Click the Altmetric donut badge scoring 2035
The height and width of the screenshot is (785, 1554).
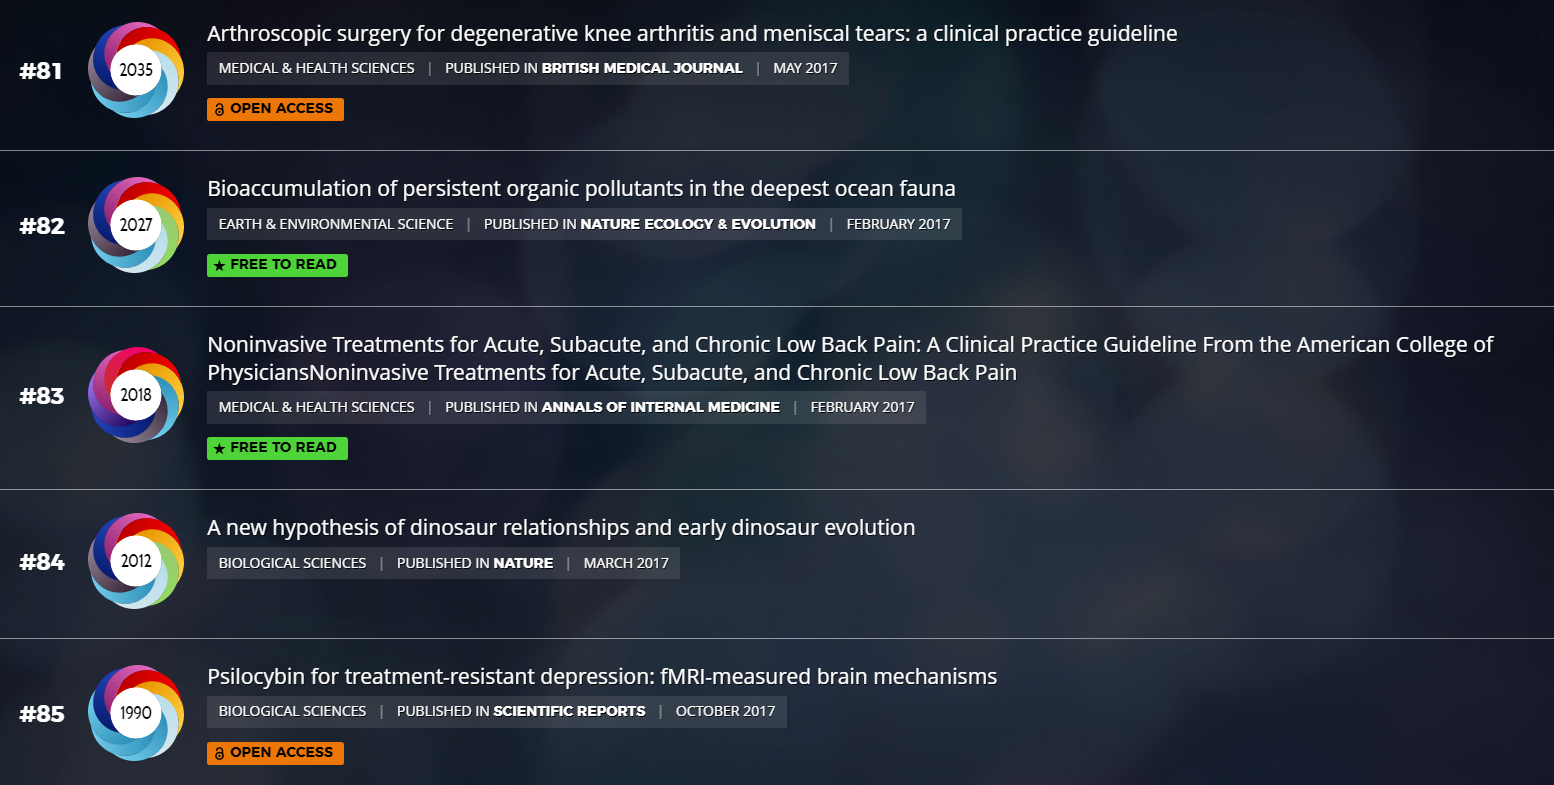[136, 70]
